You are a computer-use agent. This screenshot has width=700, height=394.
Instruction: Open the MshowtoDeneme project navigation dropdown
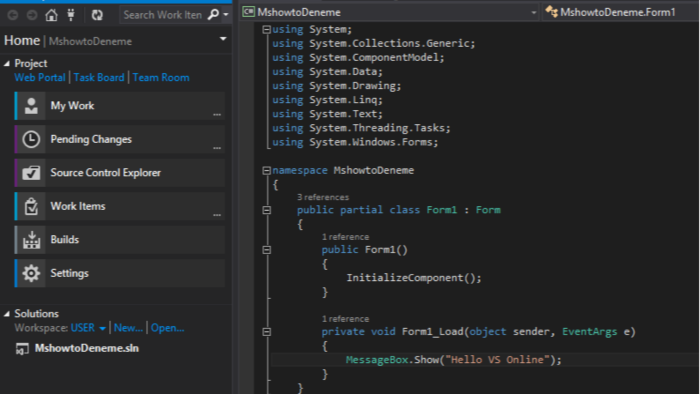coord(533,12)
